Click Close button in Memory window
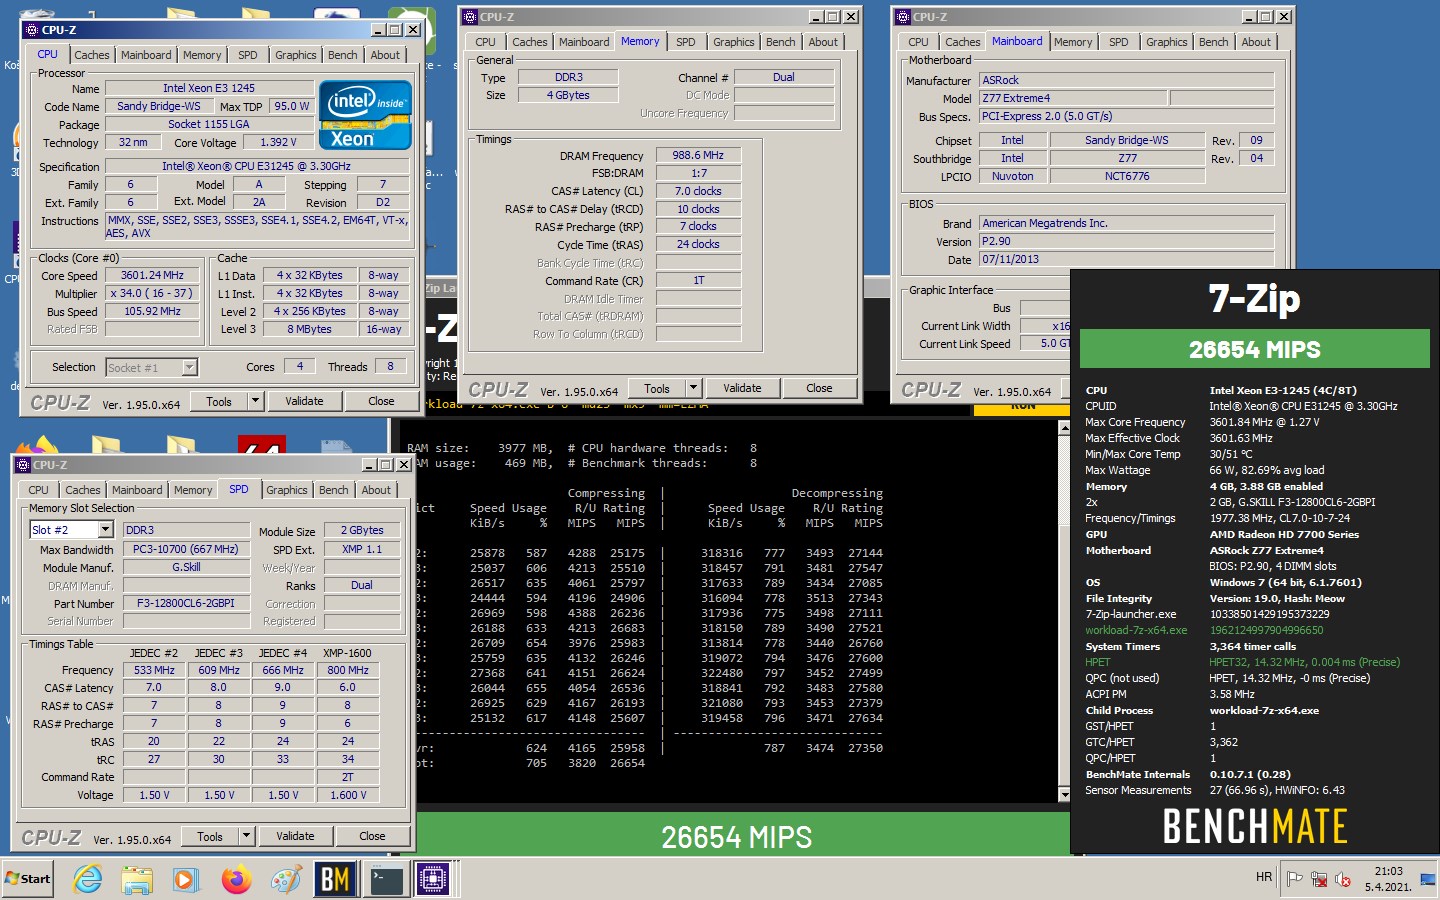The height and width of the screenshot is (900, 1440). point(819,388)
